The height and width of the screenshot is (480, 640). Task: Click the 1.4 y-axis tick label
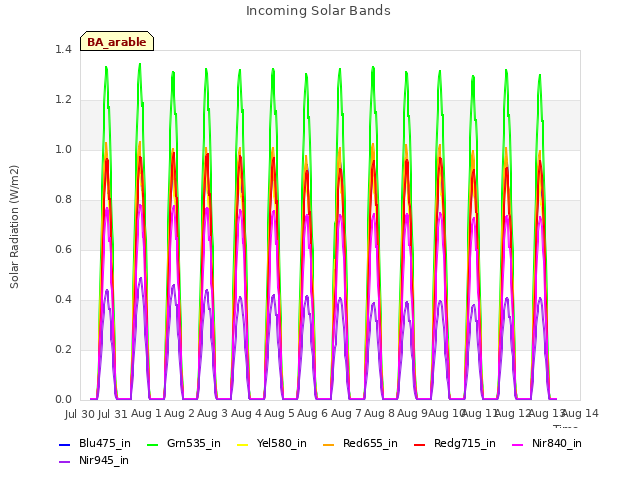click(63, 49)
